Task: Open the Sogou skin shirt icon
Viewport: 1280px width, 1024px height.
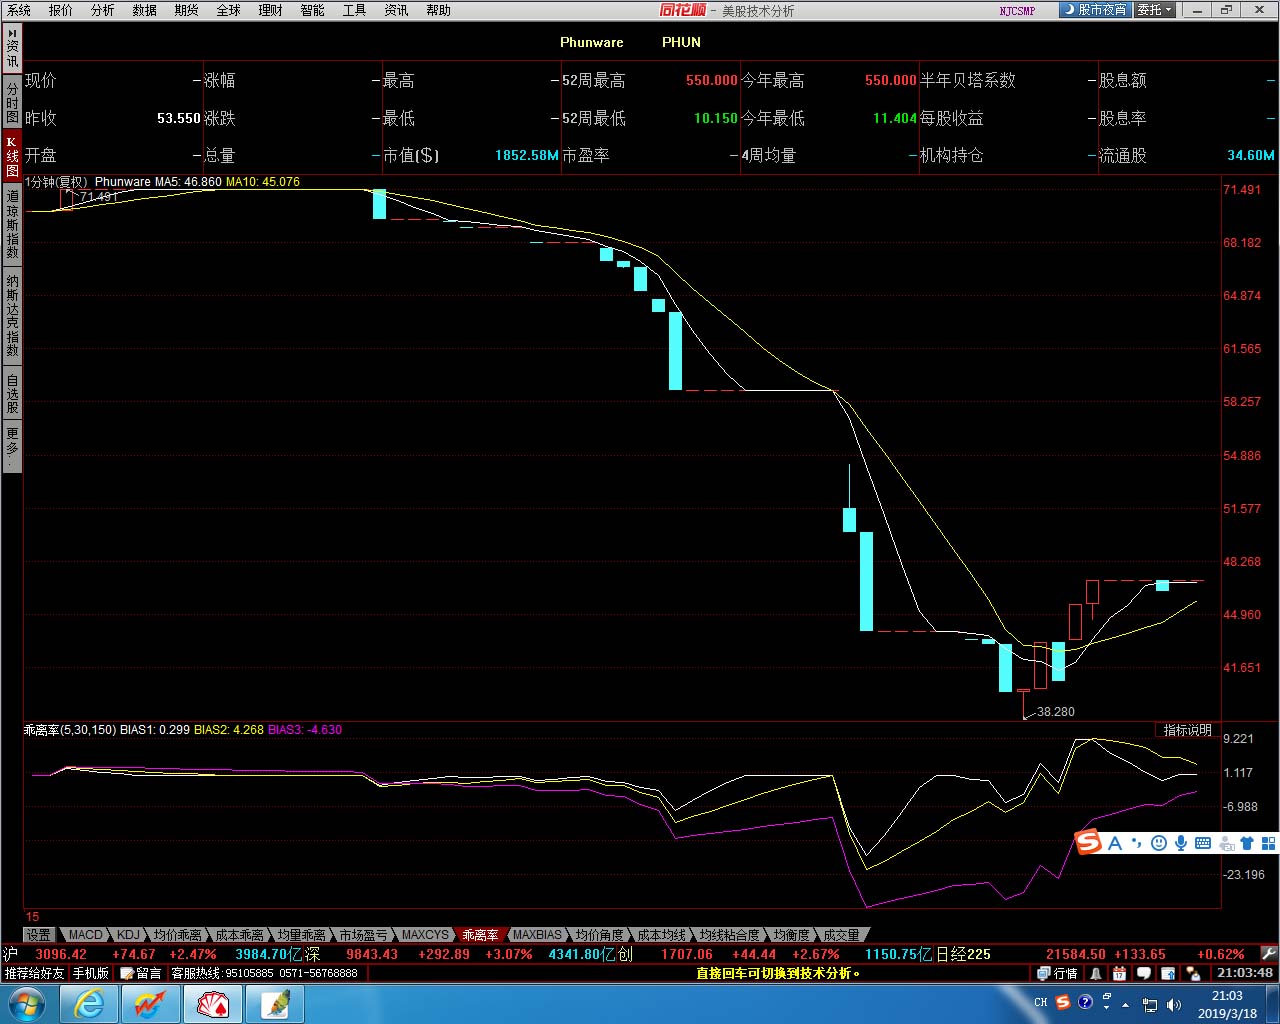Action: pyautogui.click(x=1247, y=843)
